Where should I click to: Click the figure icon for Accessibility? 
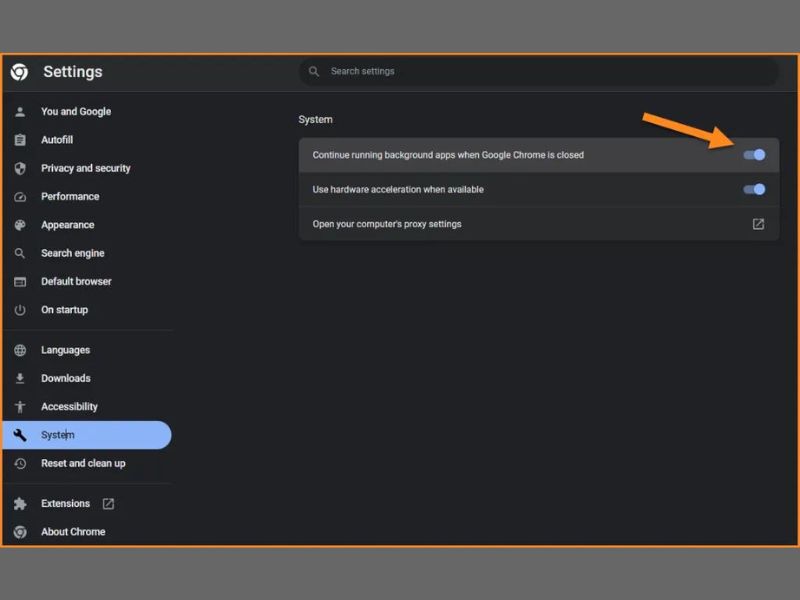[20, 407]
